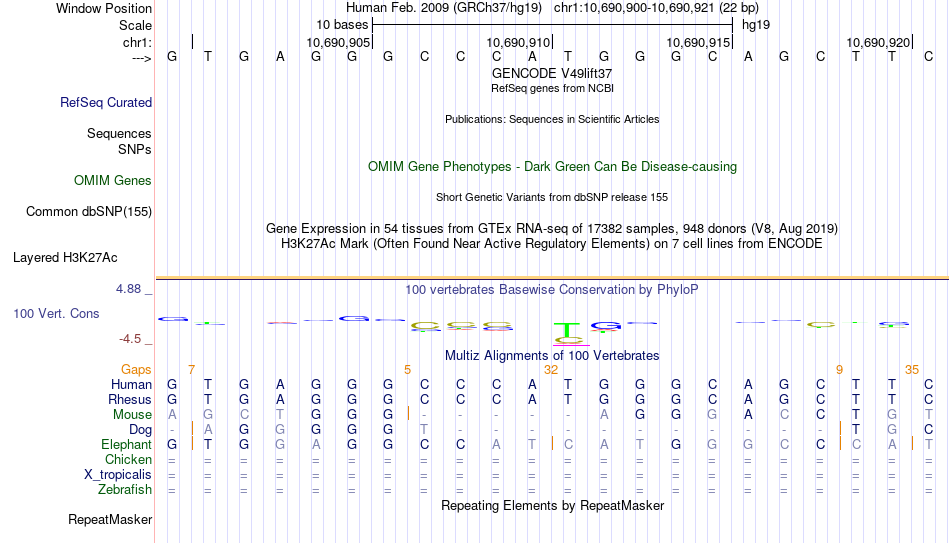Image resolution: width=950 pixels, height=543 pixels.
Task: Click the Rhesus species label
Action: click(130, 400)
